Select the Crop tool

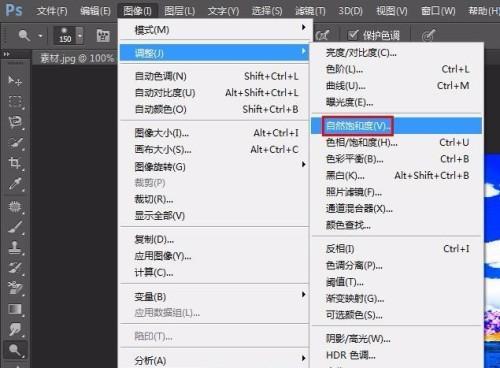(15, 163)
